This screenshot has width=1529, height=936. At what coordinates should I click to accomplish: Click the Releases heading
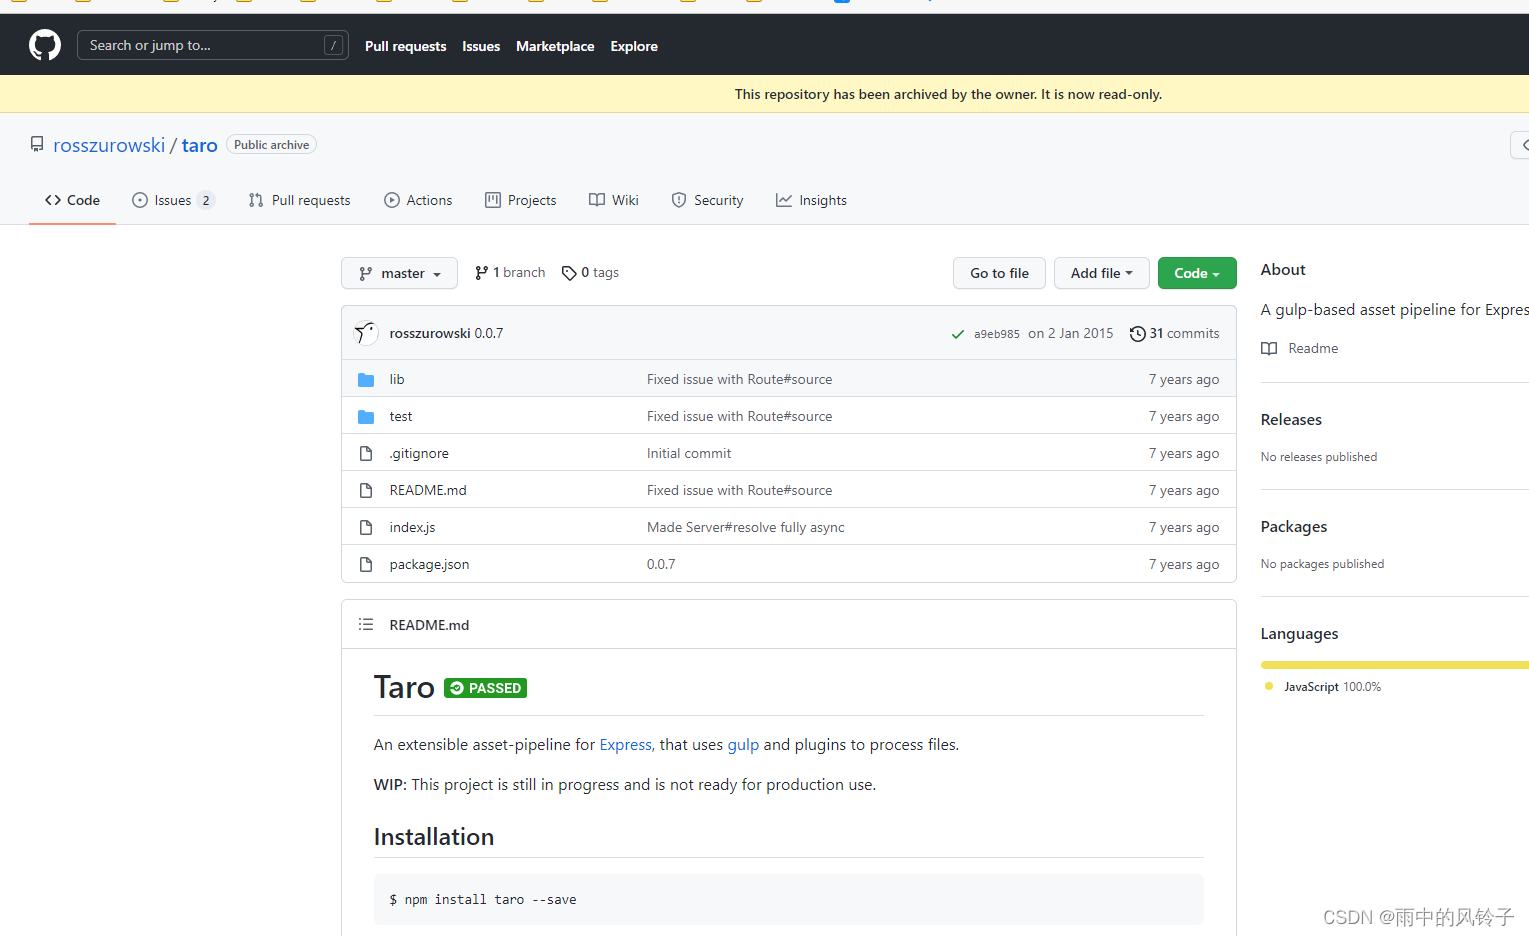pyautogui.click(x=1291, y=420)
